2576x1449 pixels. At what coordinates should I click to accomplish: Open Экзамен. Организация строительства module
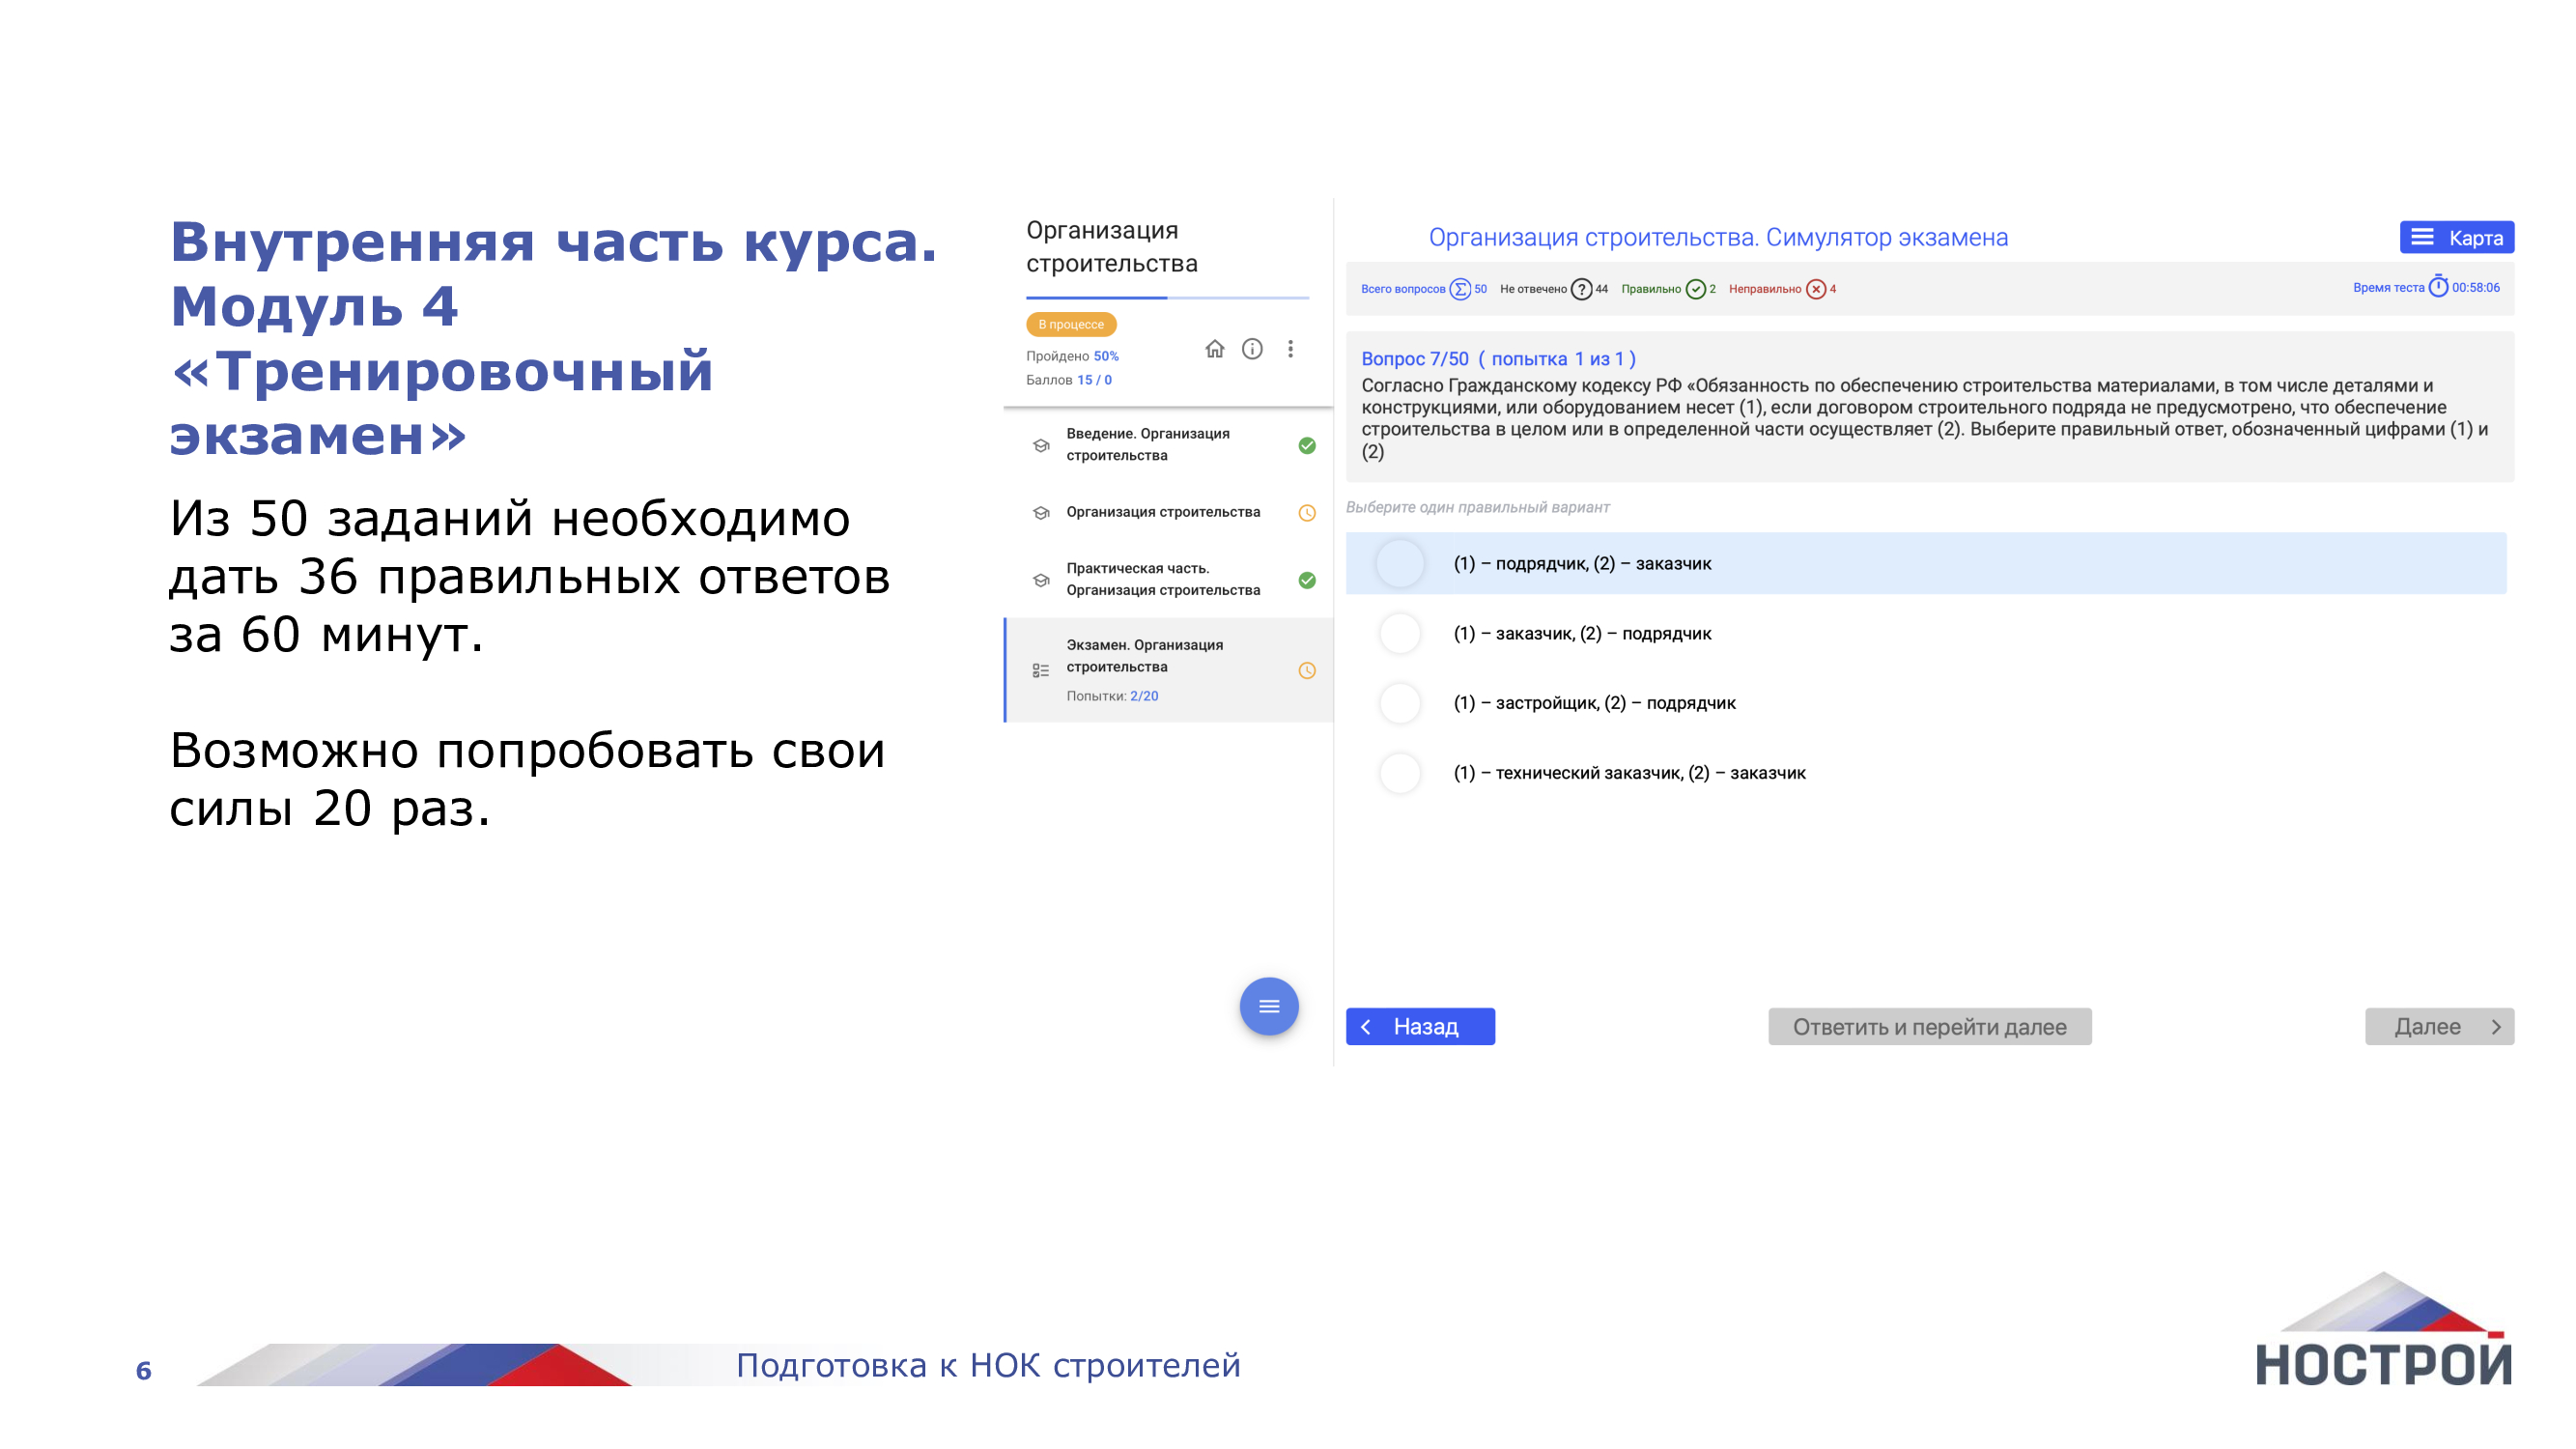coord(1168,669)
